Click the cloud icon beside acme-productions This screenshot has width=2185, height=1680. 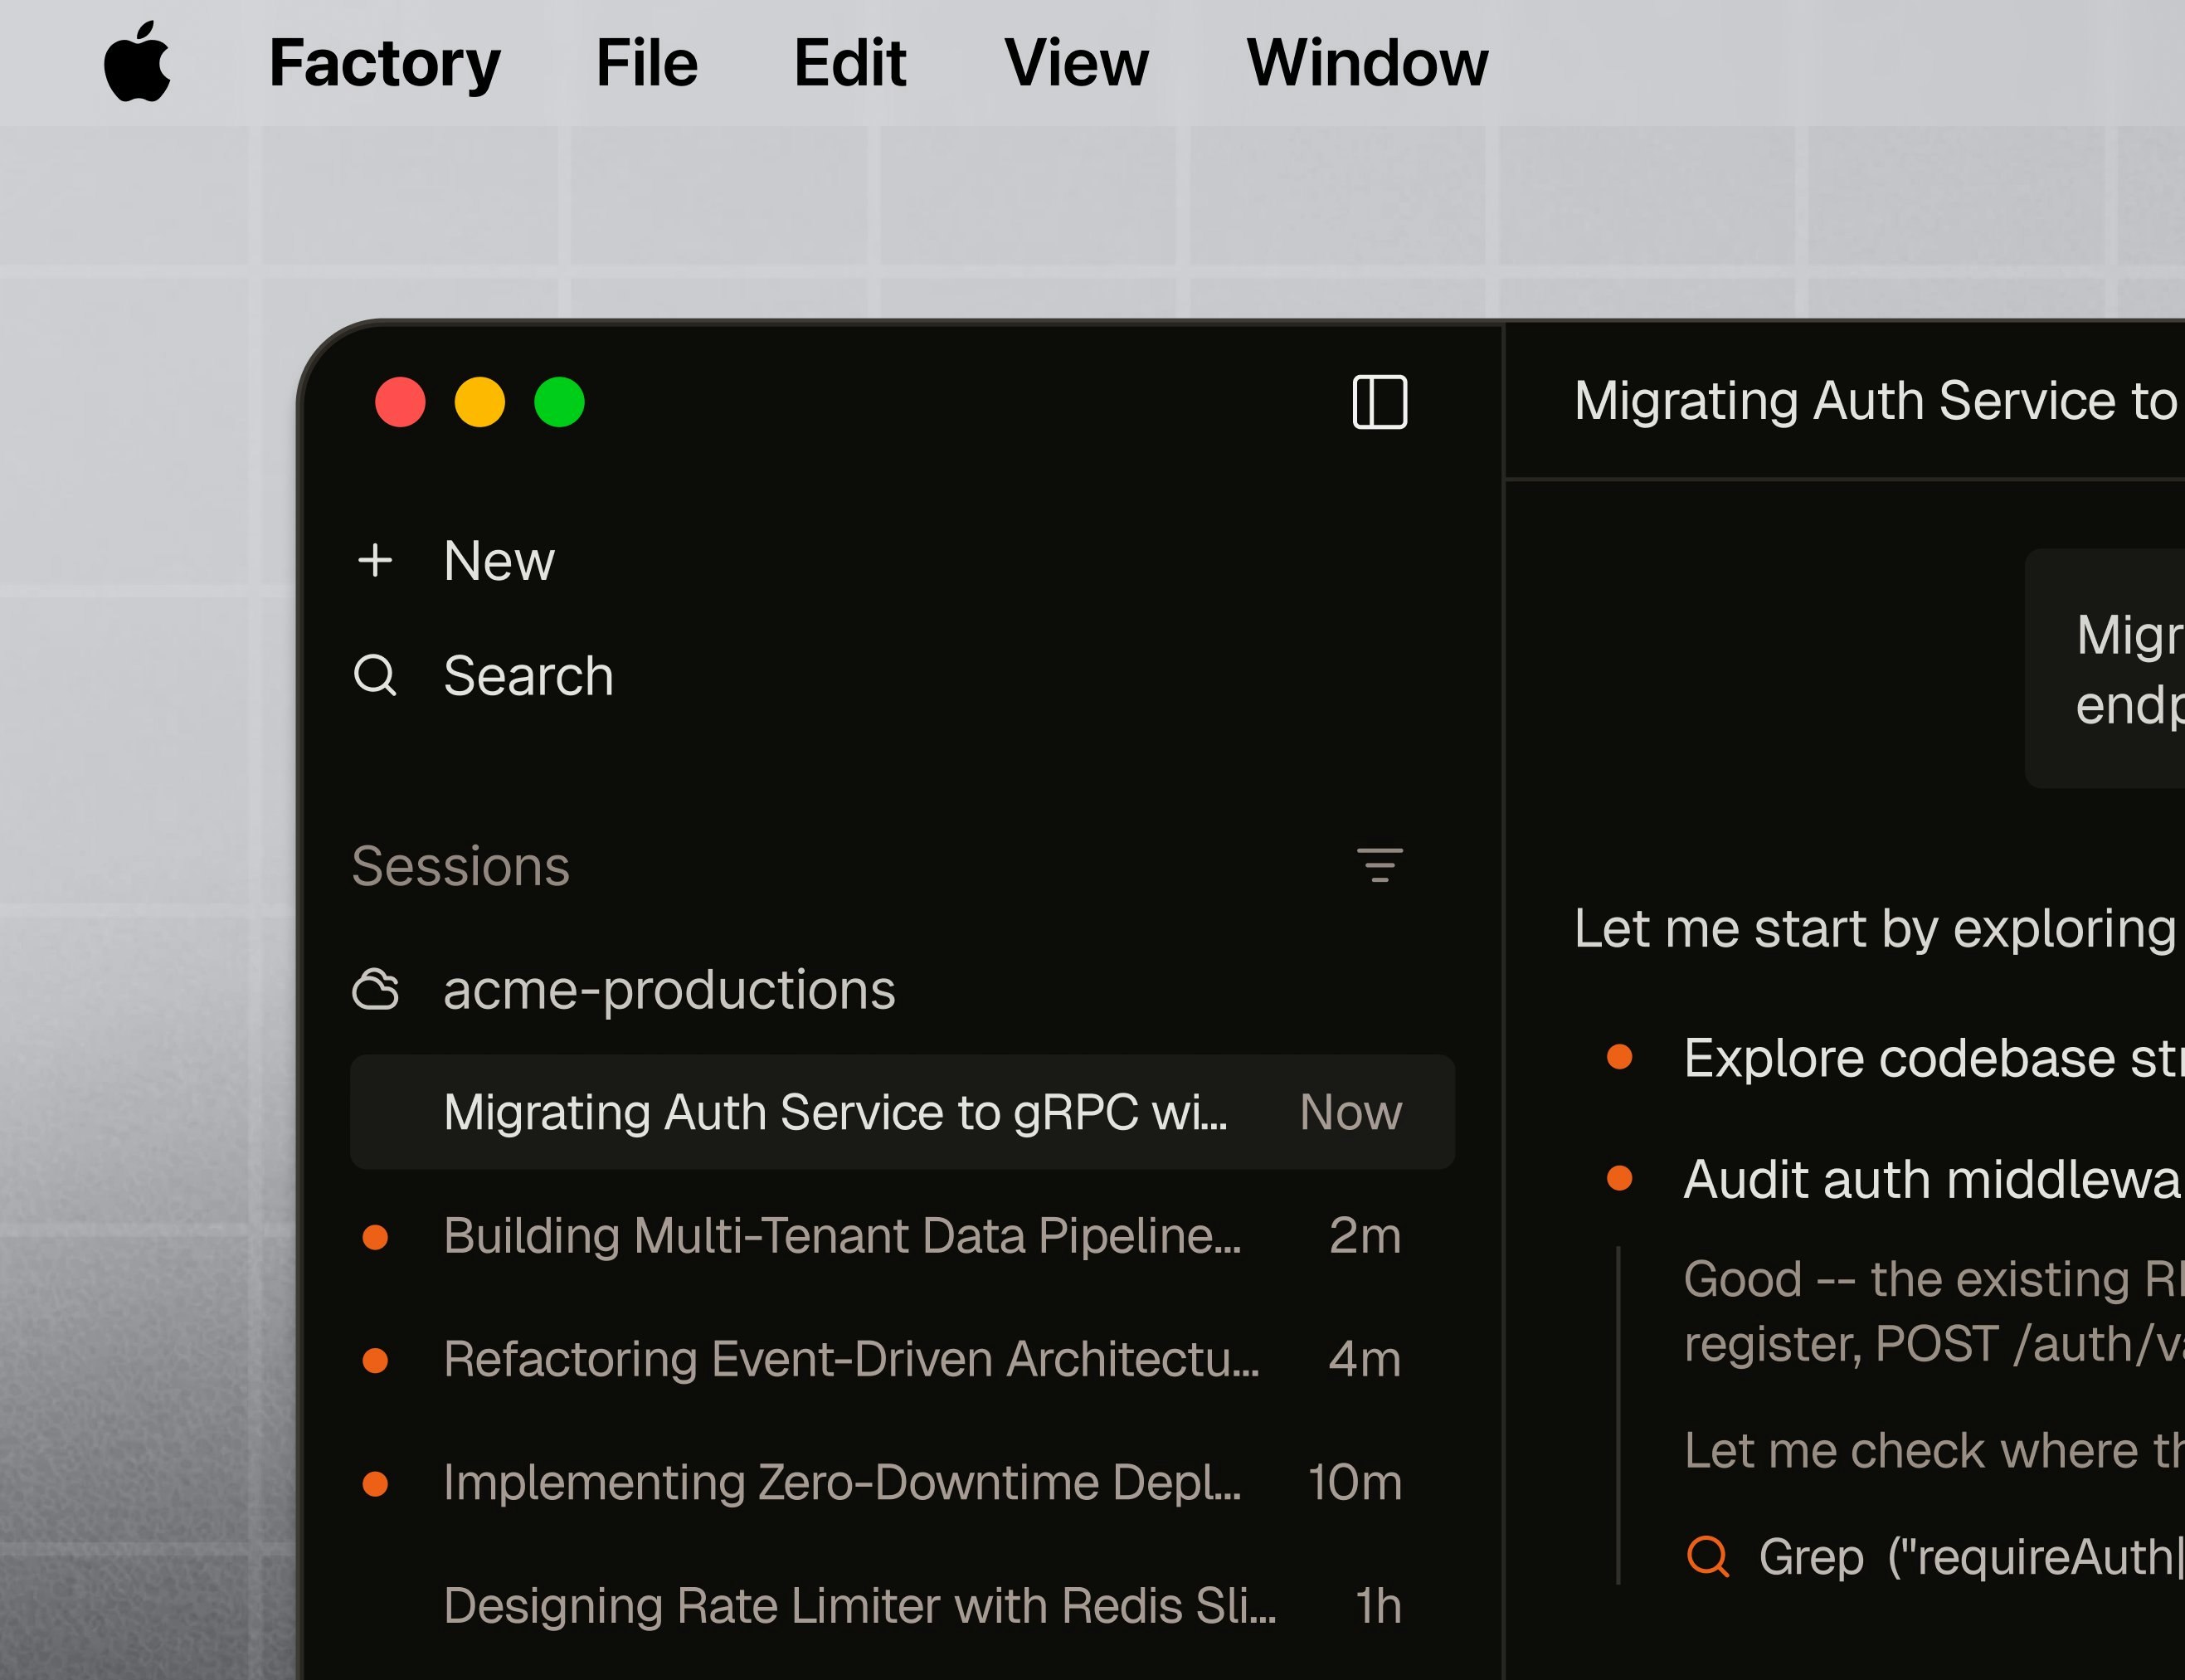click(377, 989)
